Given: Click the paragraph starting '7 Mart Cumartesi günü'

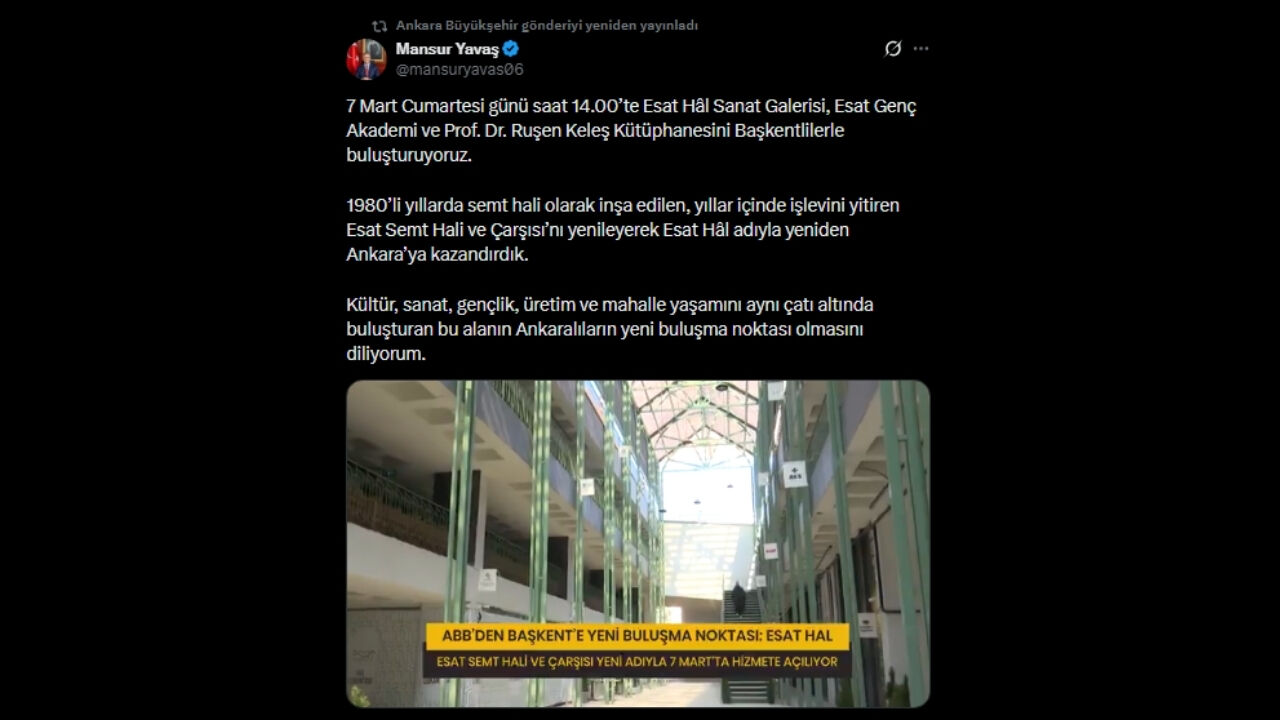Looking at the screenshot, I should [x=632, y=131].
